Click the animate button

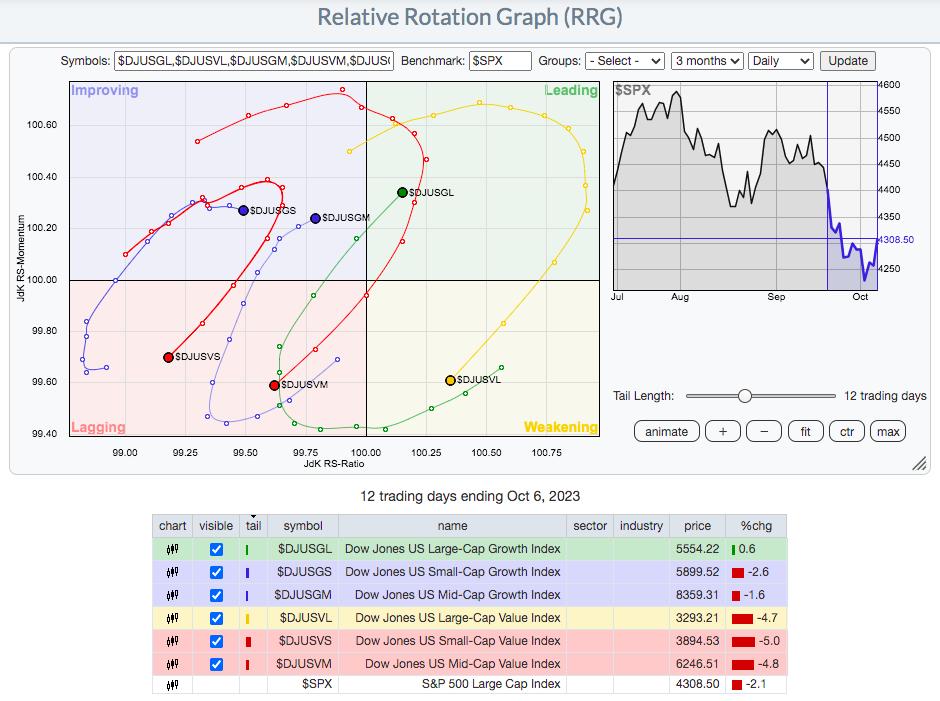(666, 431)
